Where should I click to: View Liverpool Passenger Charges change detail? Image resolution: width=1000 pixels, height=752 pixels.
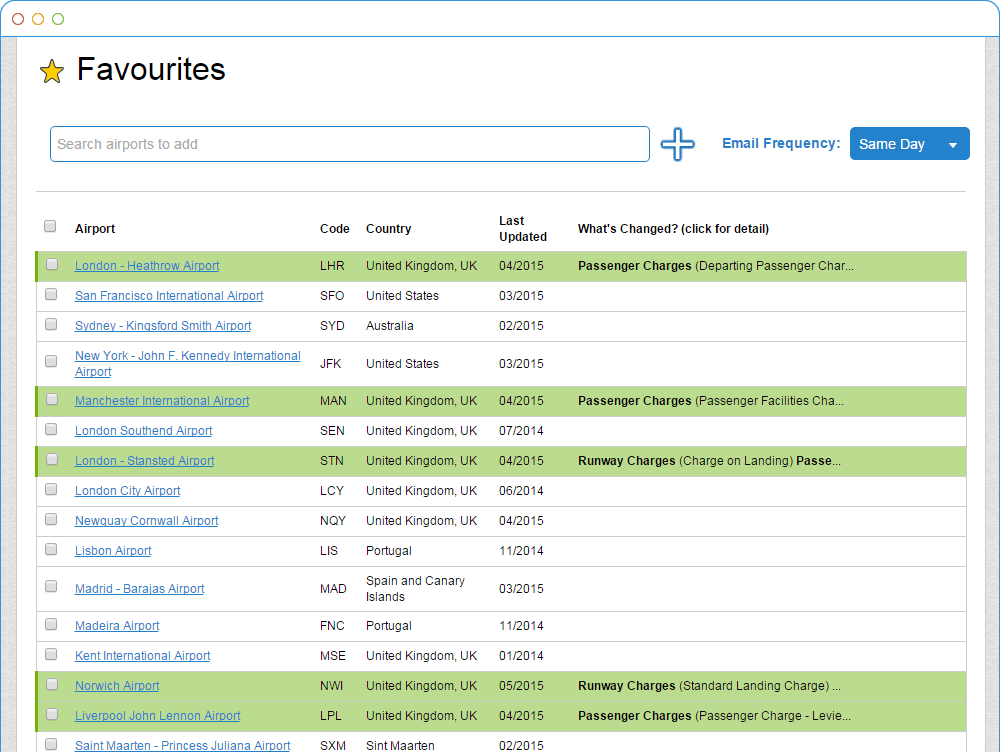pyautogui.click(x=714, y=716)
